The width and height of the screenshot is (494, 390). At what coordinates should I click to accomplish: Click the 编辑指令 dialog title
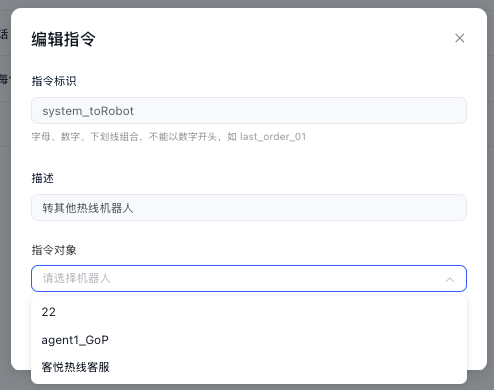point(64,39)
